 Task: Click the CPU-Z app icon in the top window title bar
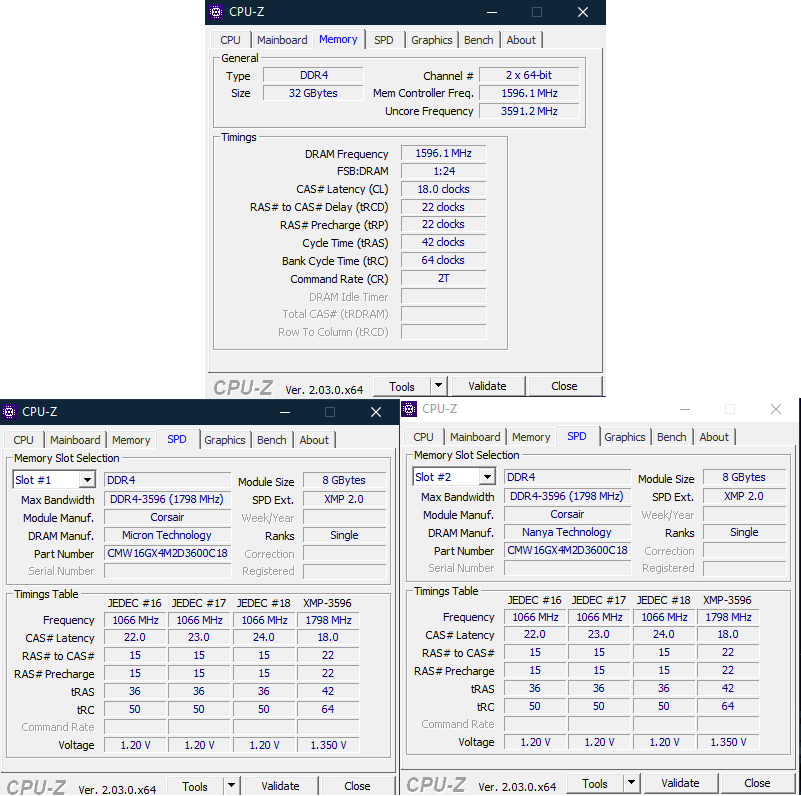tap(216, 12)
